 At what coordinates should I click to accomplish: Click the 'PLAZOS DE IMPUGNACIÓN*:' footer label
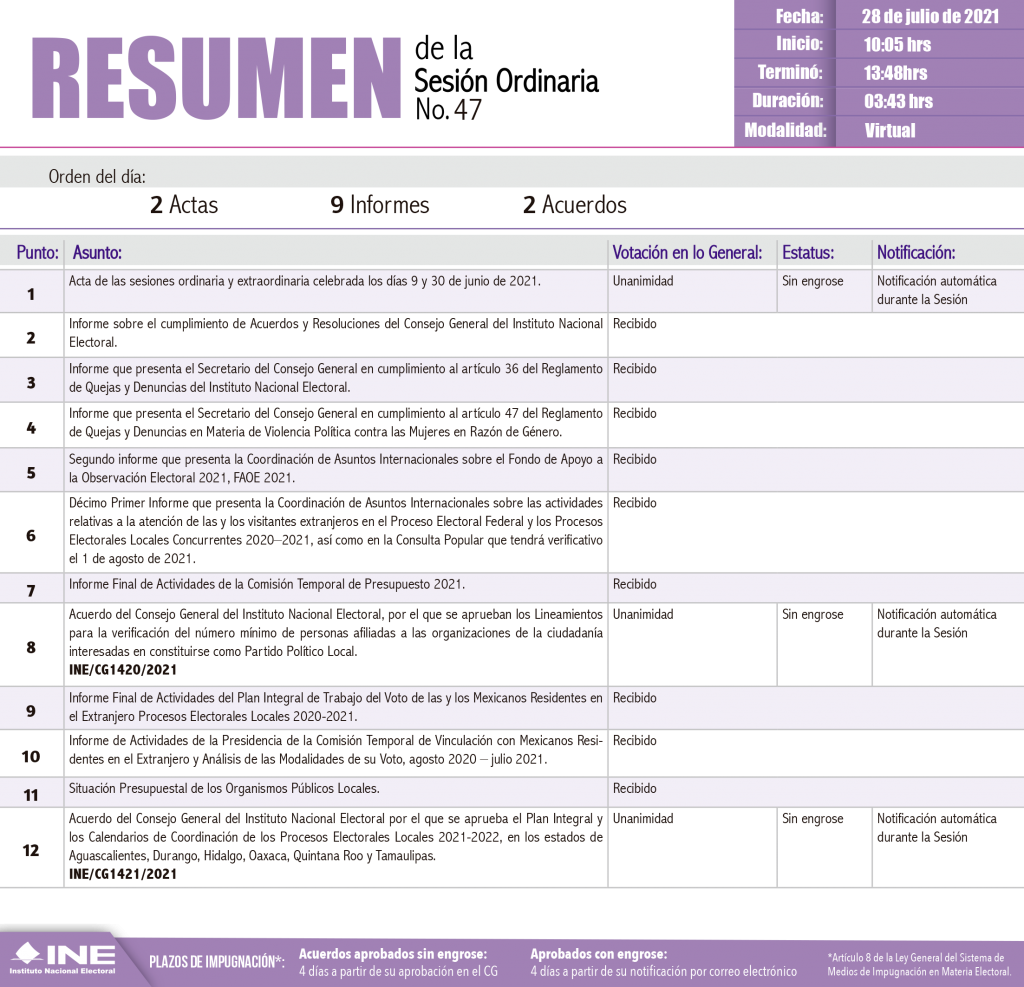pyautogui.click(x=217, y=962)
